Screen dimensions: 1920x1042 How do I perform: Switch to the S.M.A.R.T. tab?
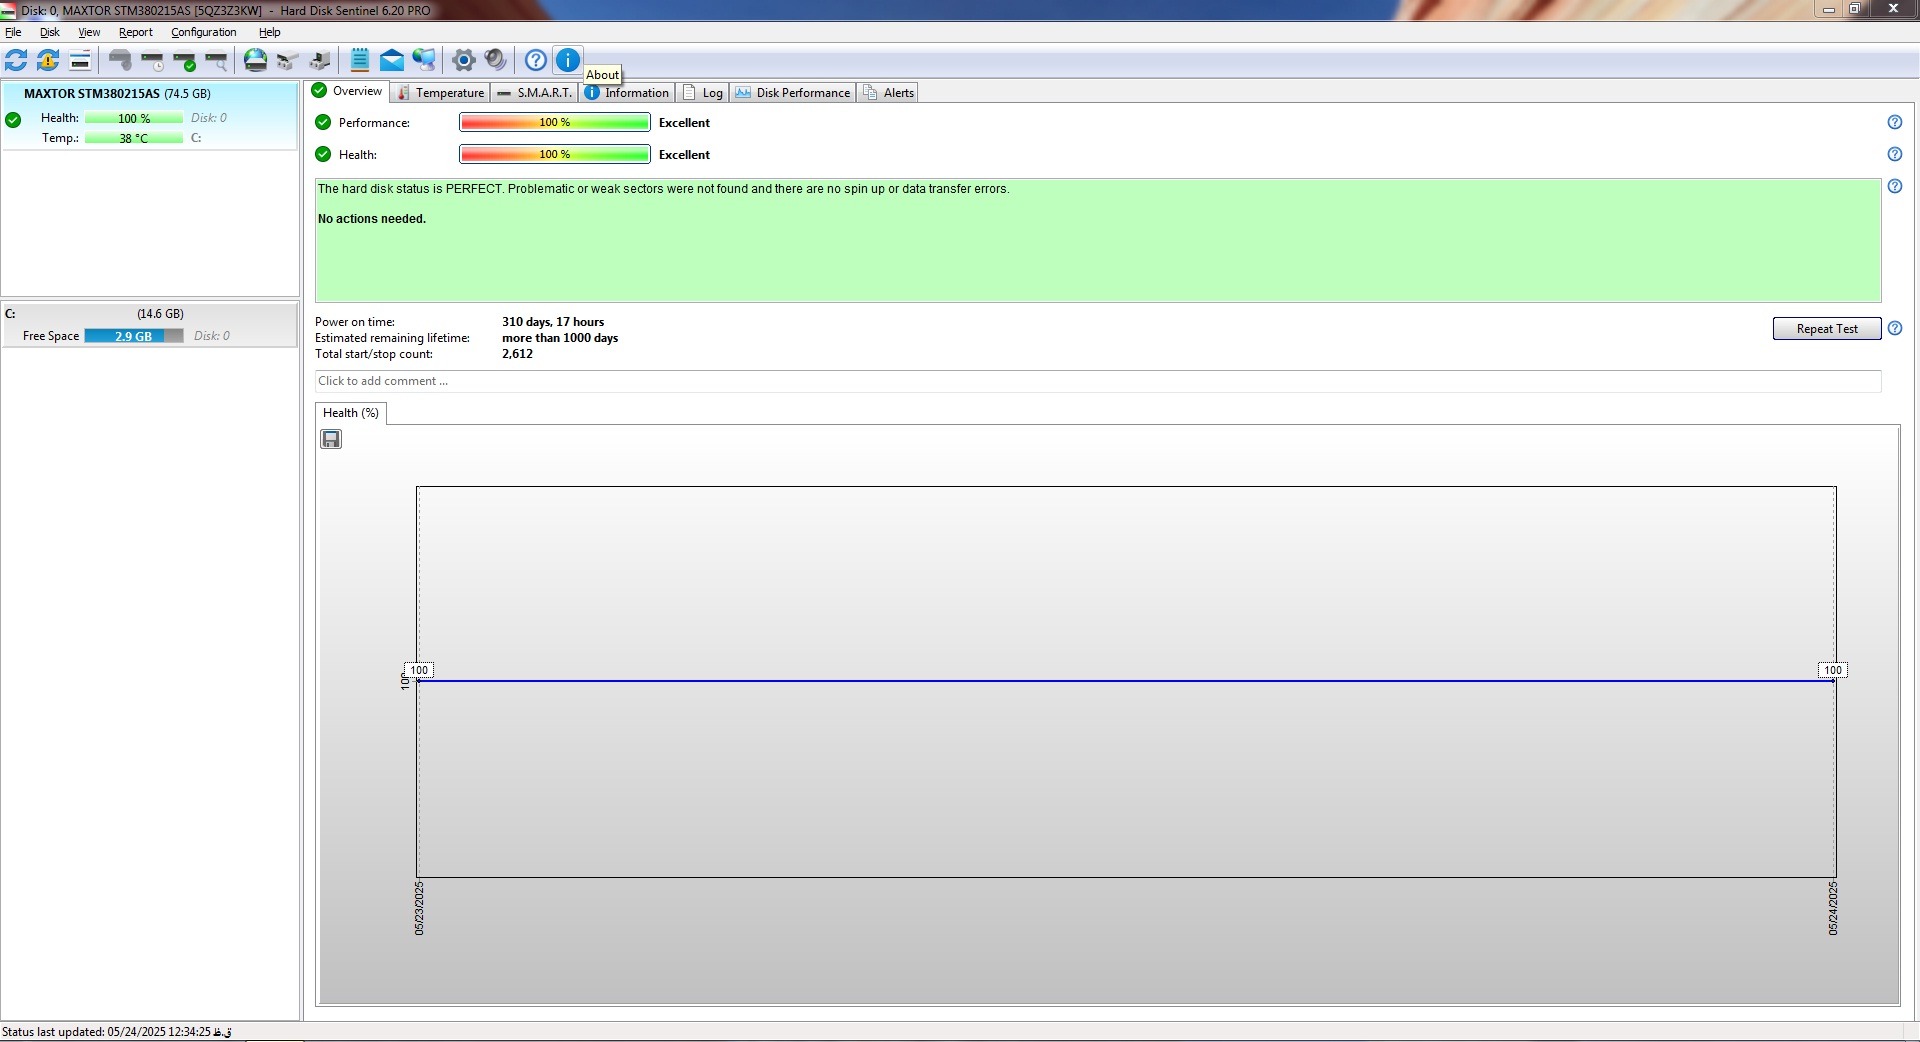534,92
